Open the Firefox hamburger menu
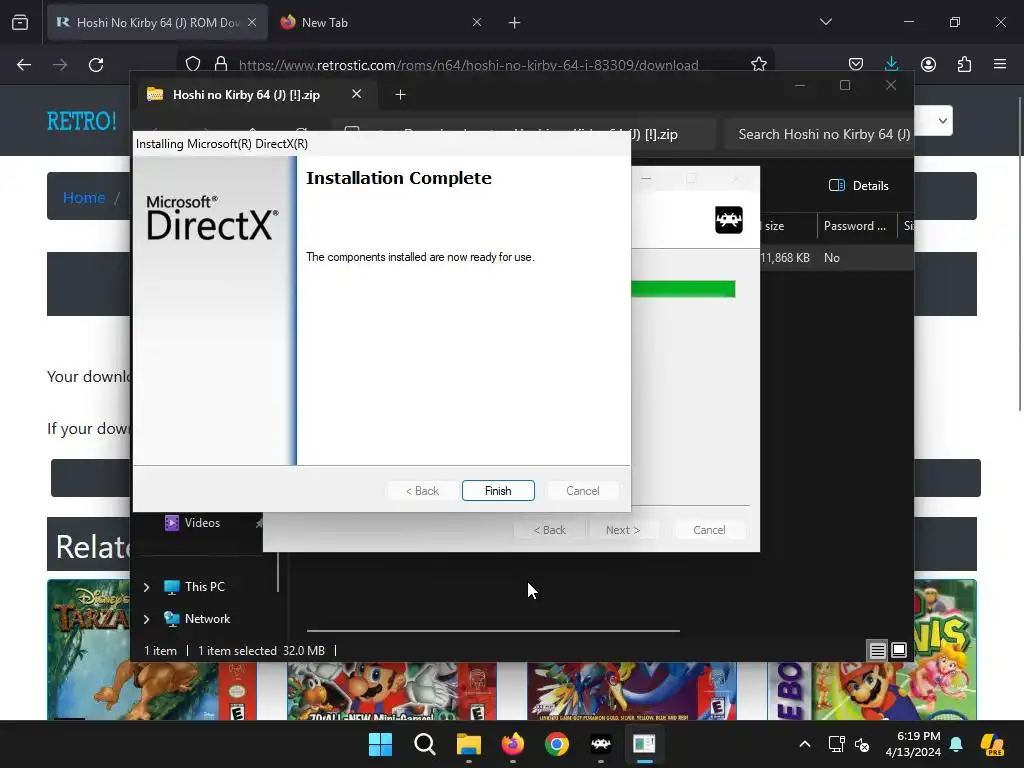The width and height of the screenshot is (1024, 768). pyautogui.click(x=1000, y=64)
